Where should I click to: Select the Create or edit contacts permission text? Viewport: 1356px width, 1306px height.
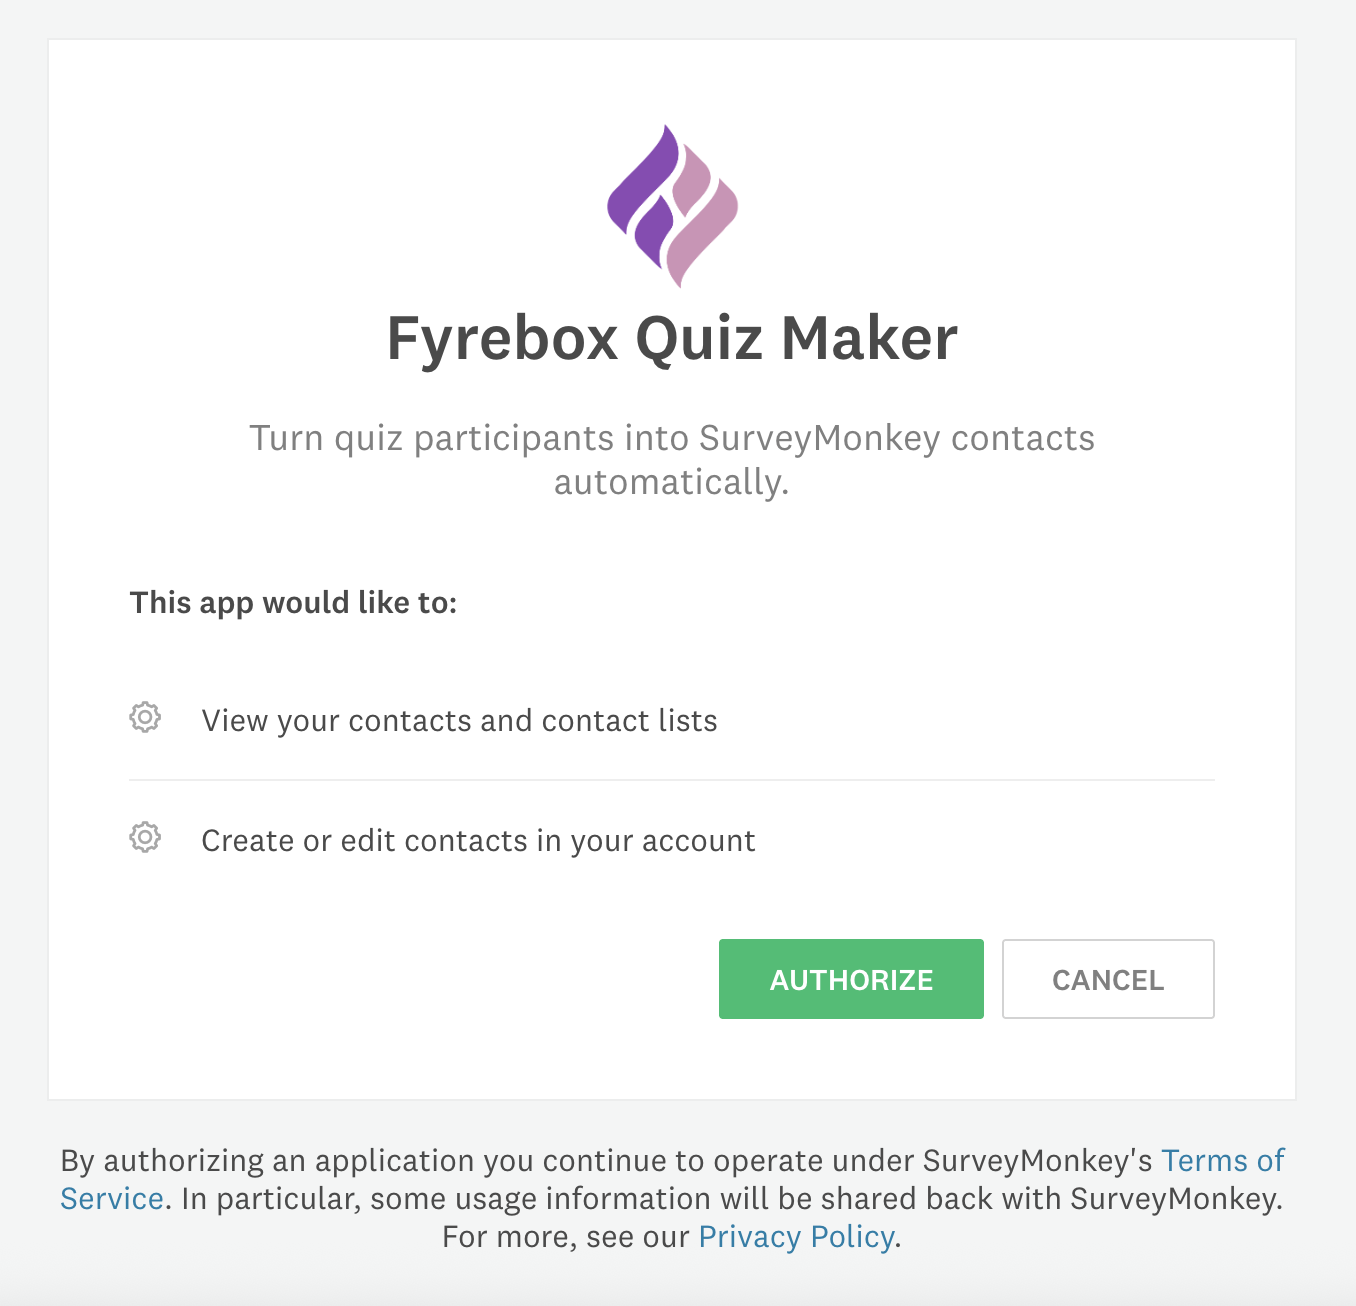tap(478, 841)
